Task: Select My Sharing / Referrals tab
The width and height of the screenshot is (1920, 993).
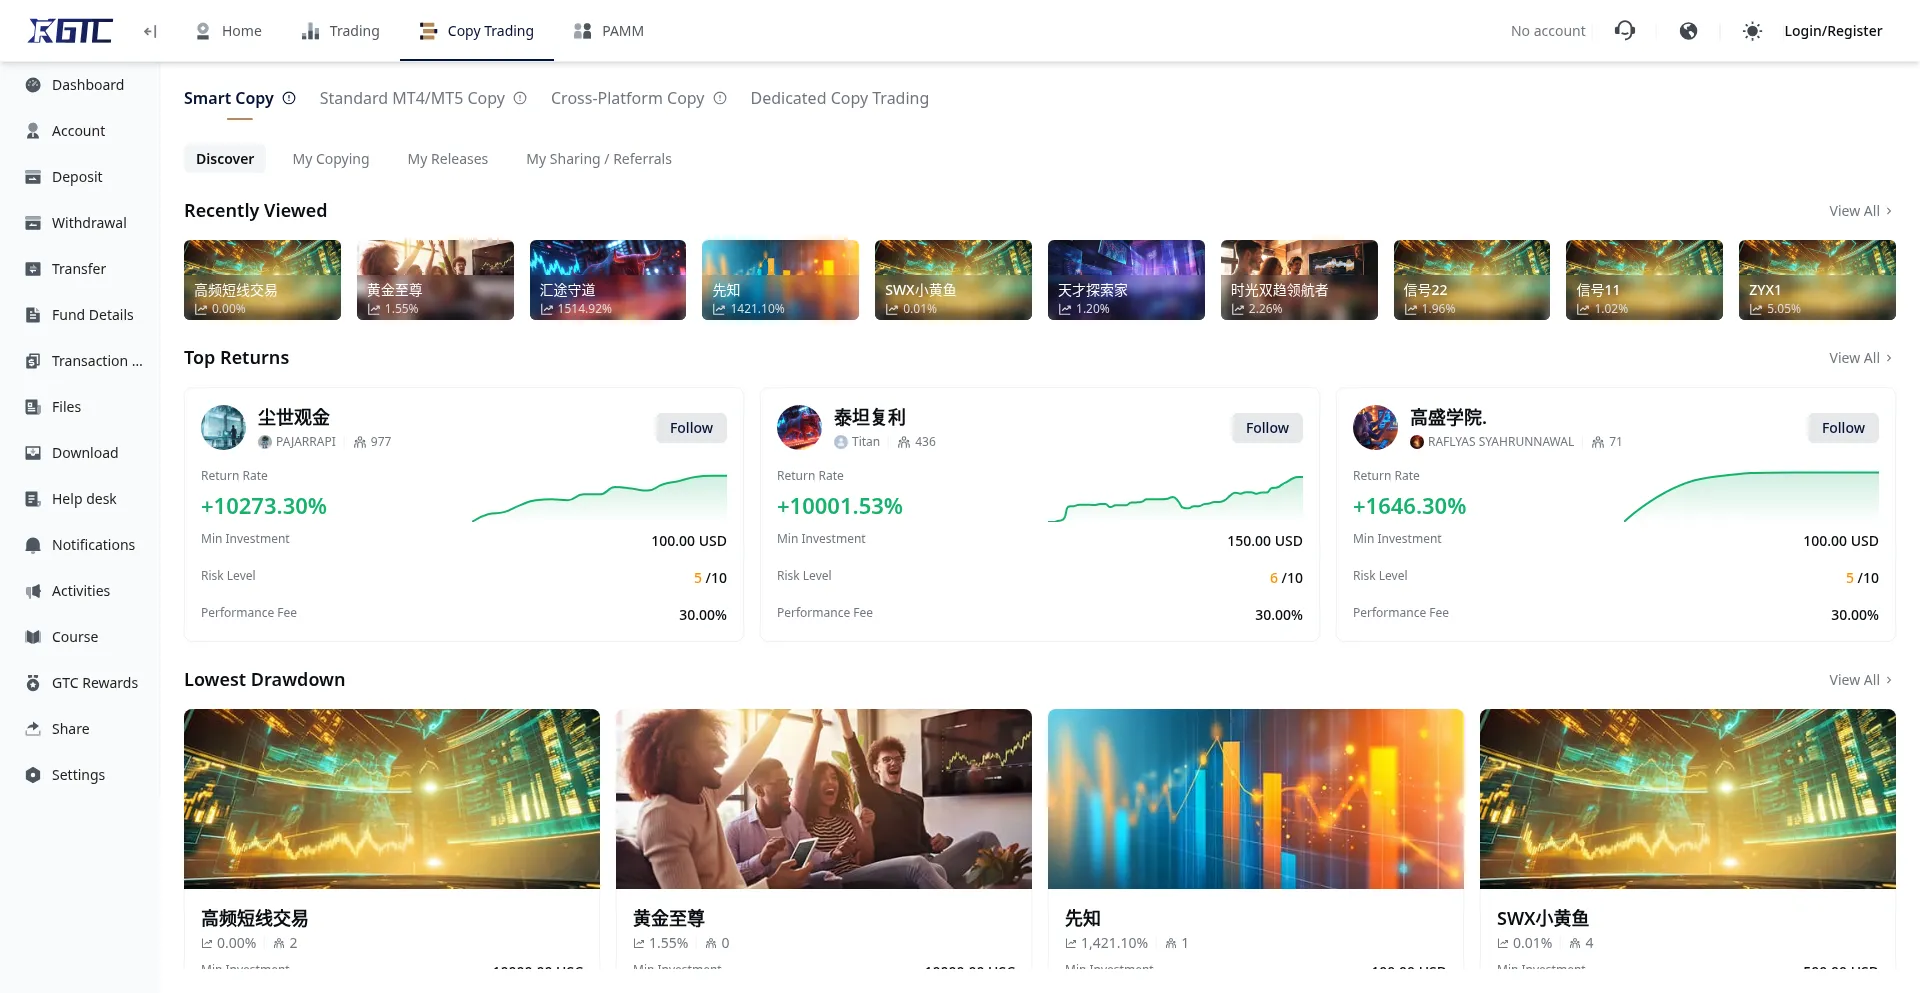Action: 599,159
